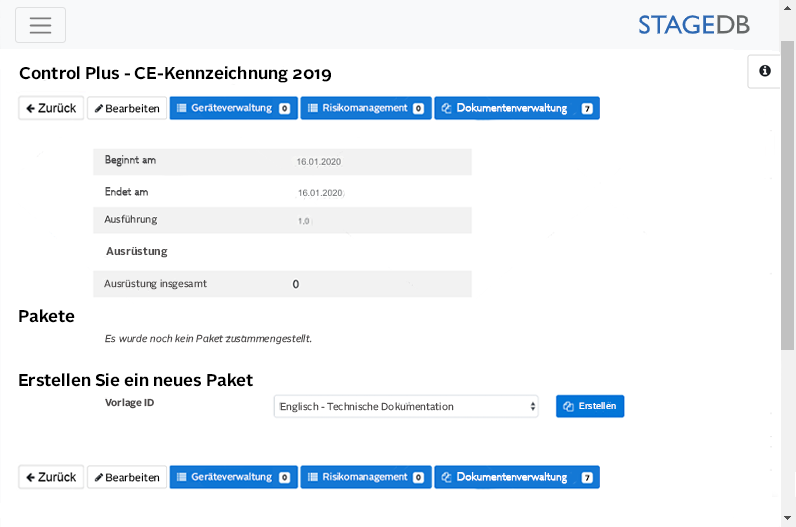Click the bottom Risikomanagement count badge 0
Image resolution: width=796 pixels, height=527 pixels.
point(418,478)
